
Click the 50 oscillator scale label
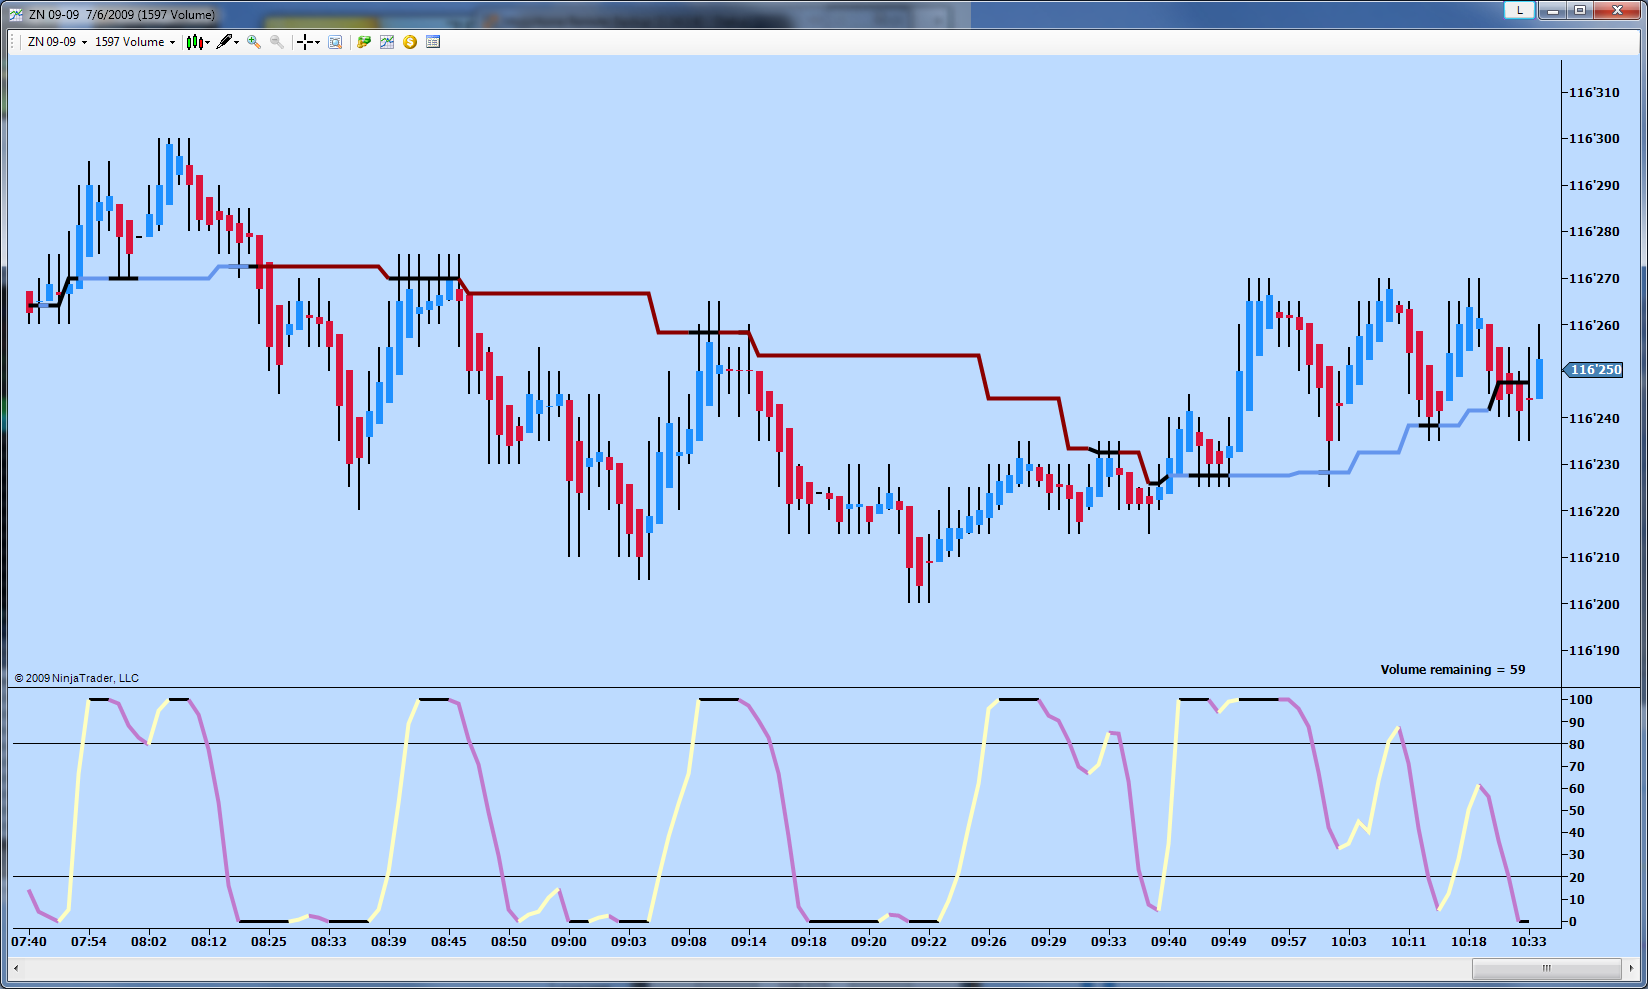click(x=1577, y=810)
